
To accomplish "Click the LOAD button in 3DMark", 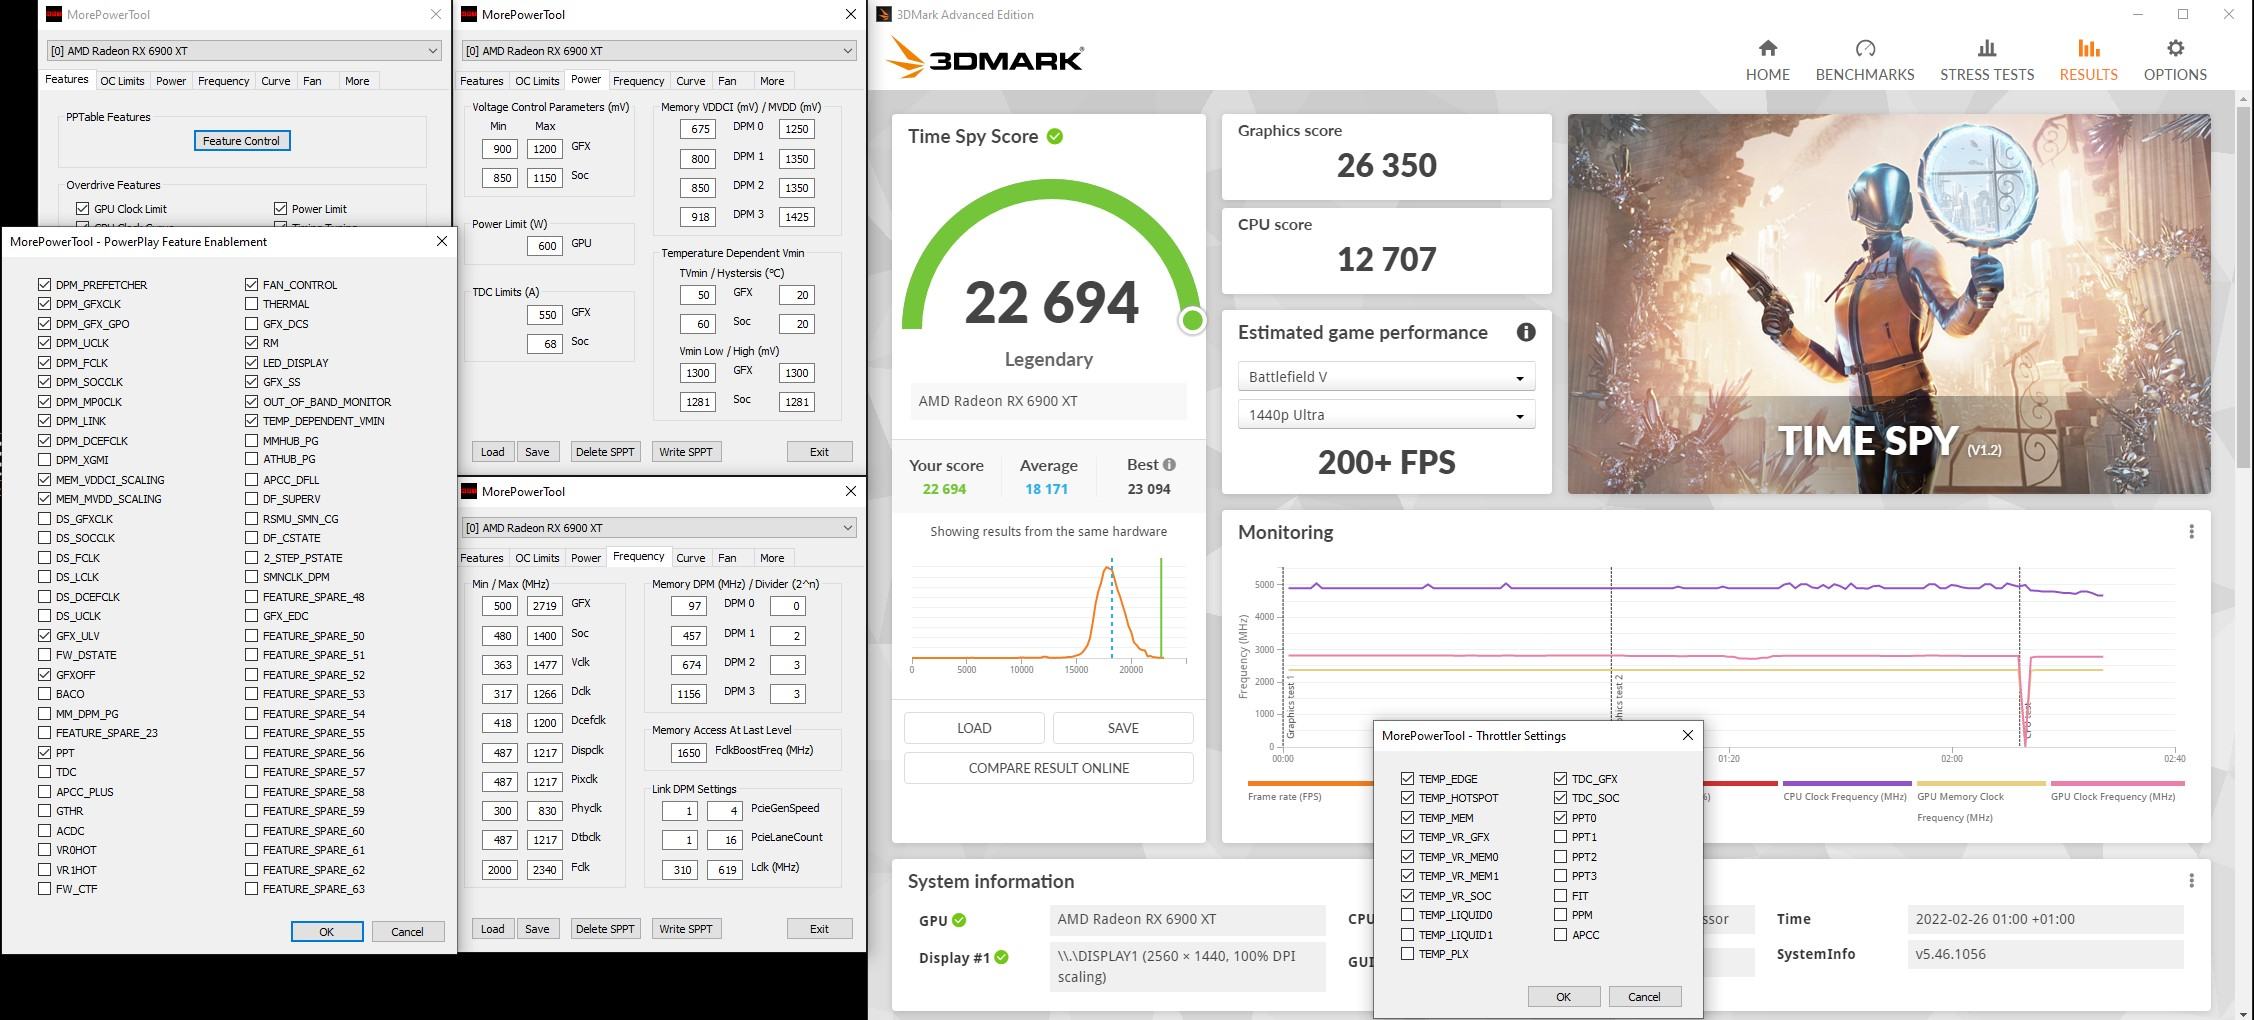I will [x=974, y=728].
